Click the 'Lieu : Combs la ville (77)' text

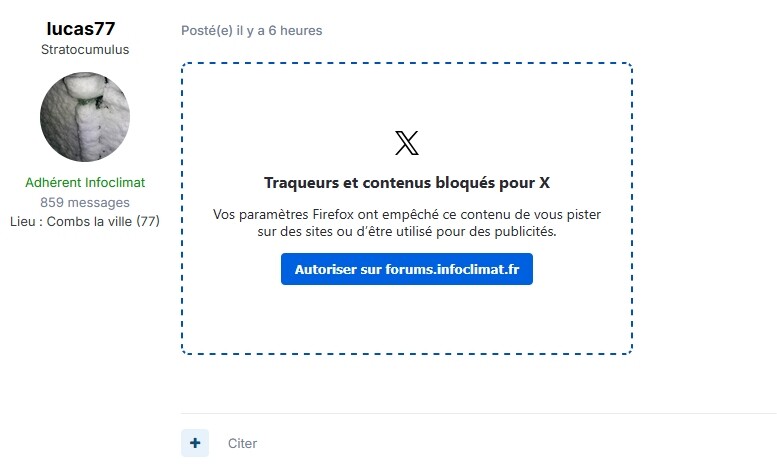pos(85,222)
